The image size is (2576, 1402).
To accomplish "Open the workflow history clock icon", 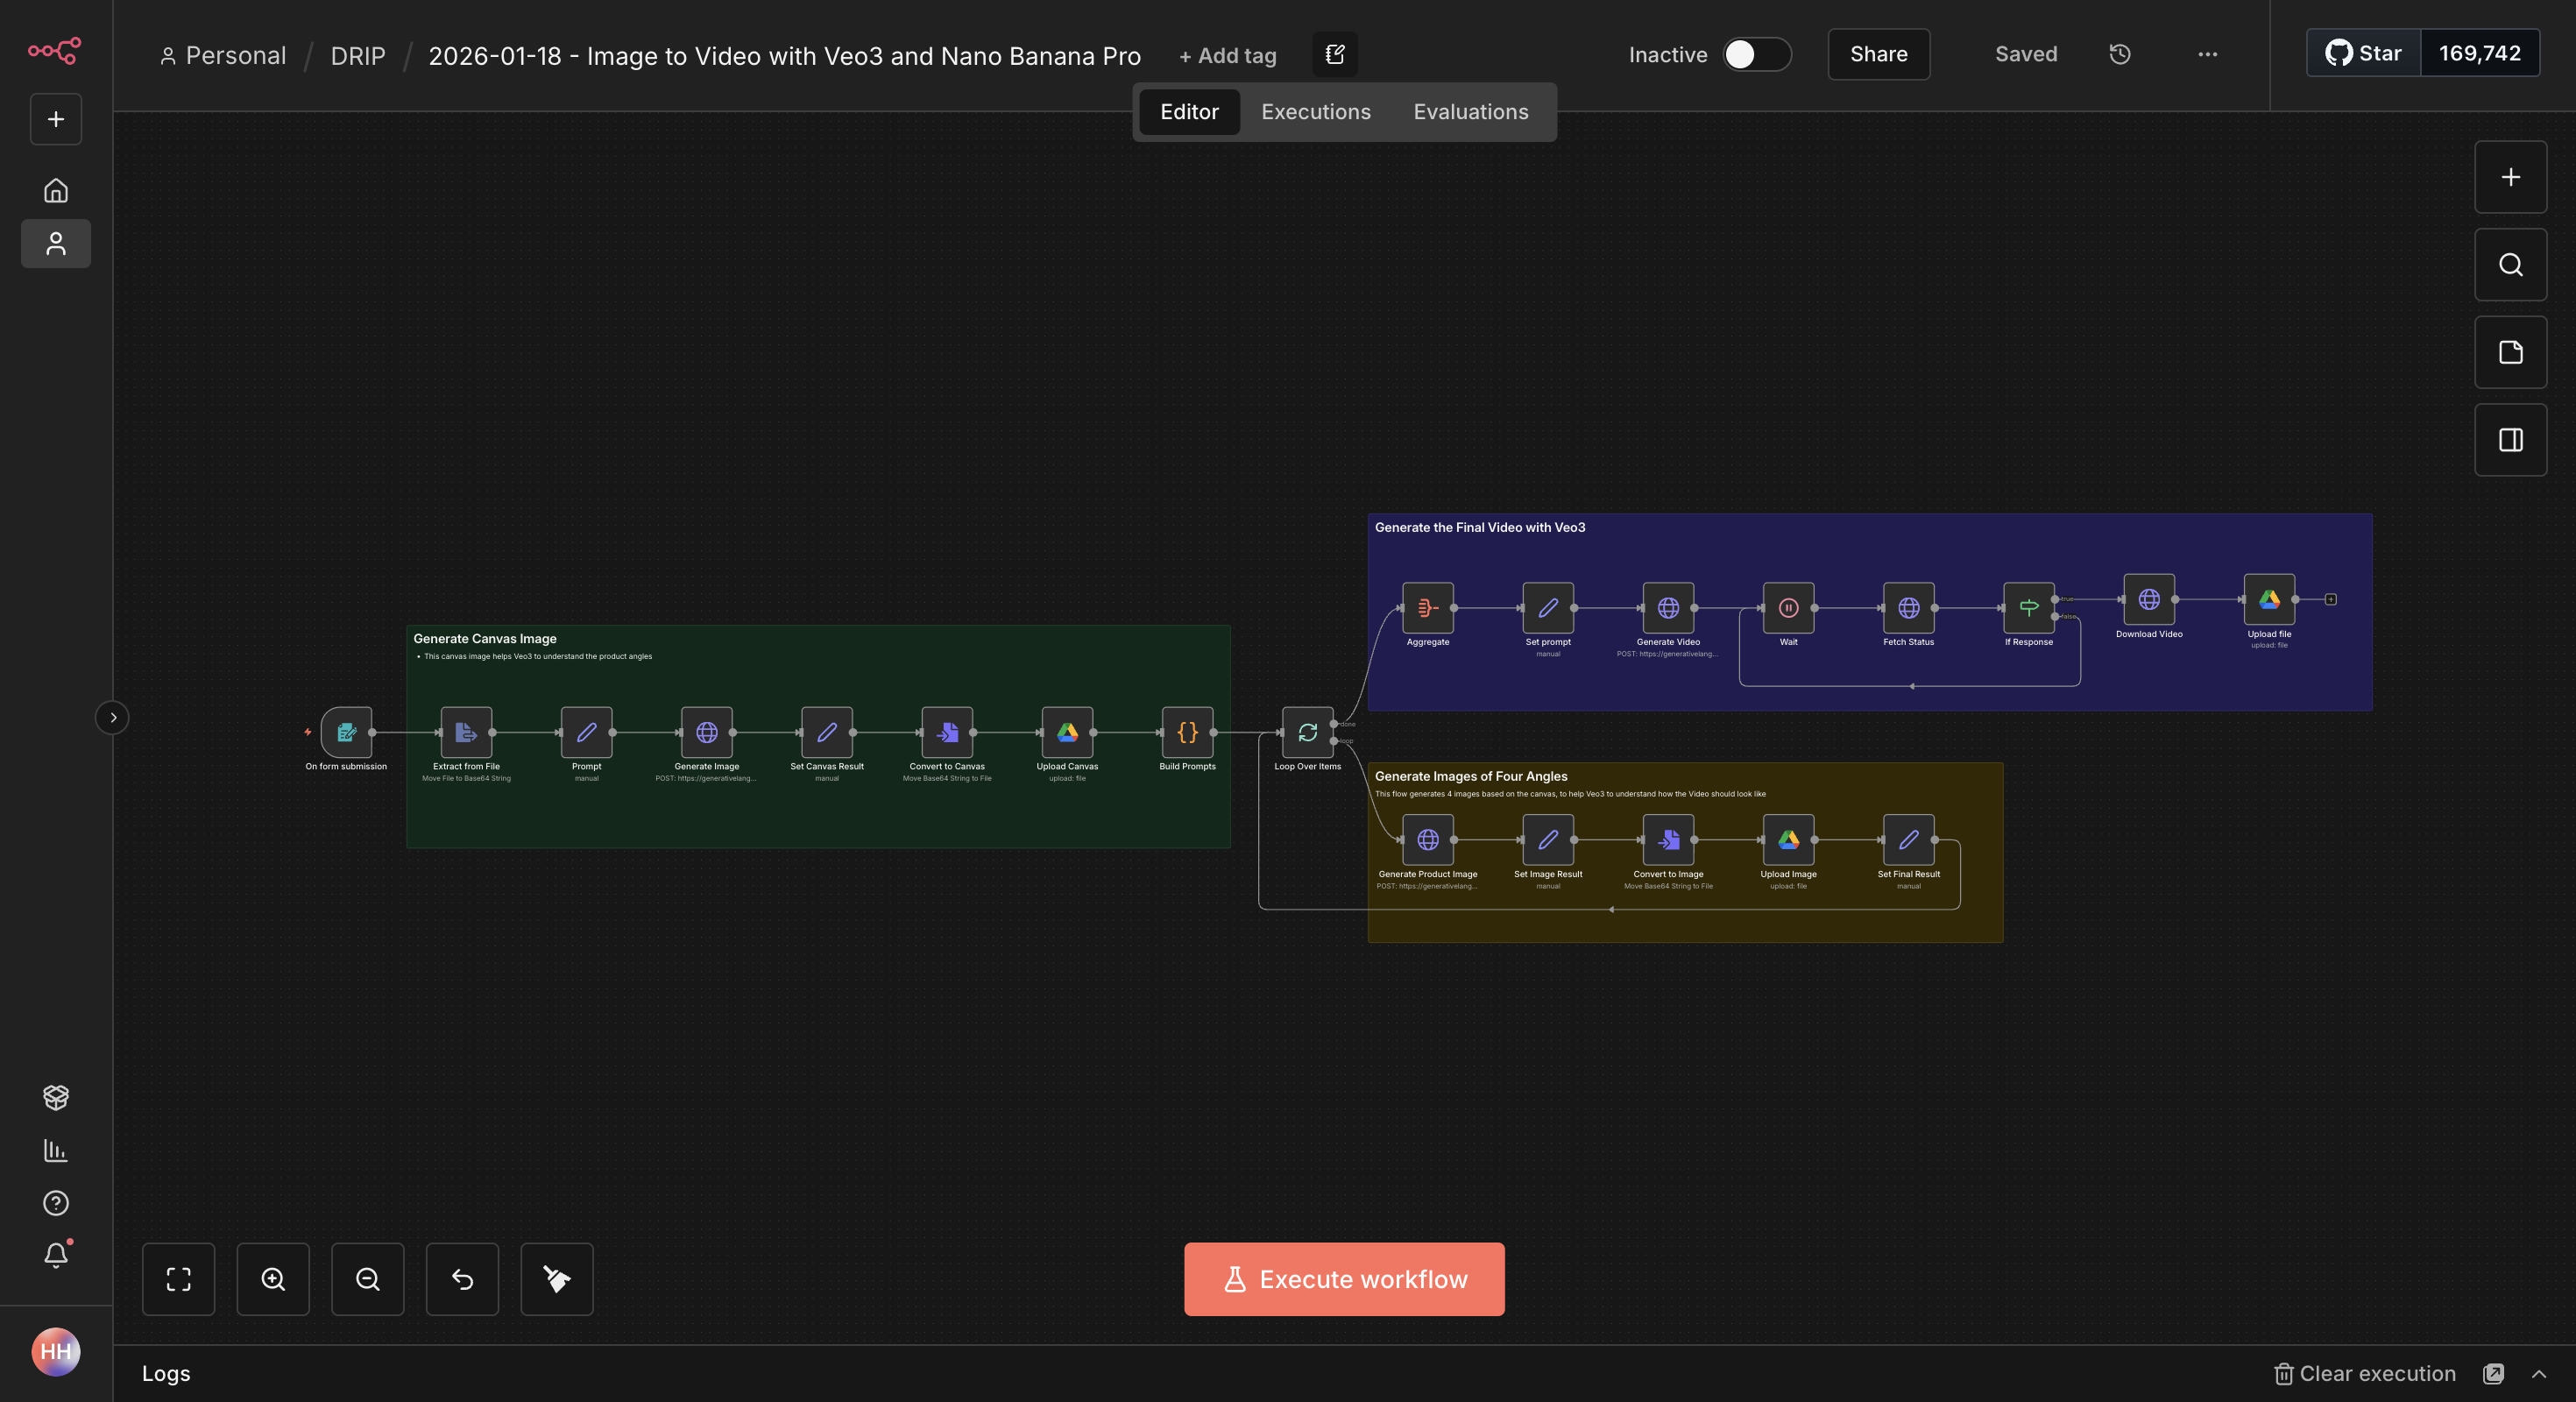I will [2119, 54].
